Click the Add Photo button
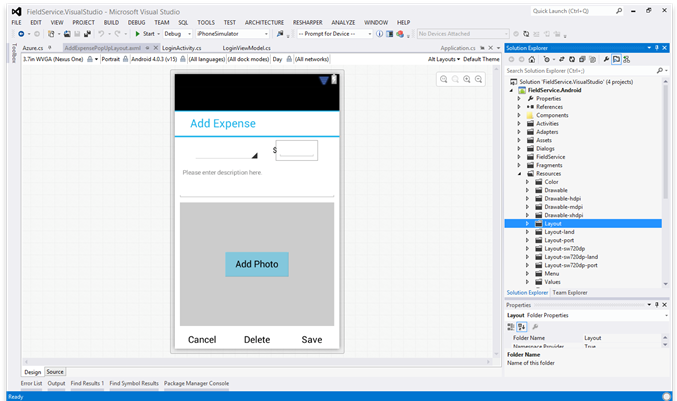The image size is (677, 401). click(x=256, y=264)
